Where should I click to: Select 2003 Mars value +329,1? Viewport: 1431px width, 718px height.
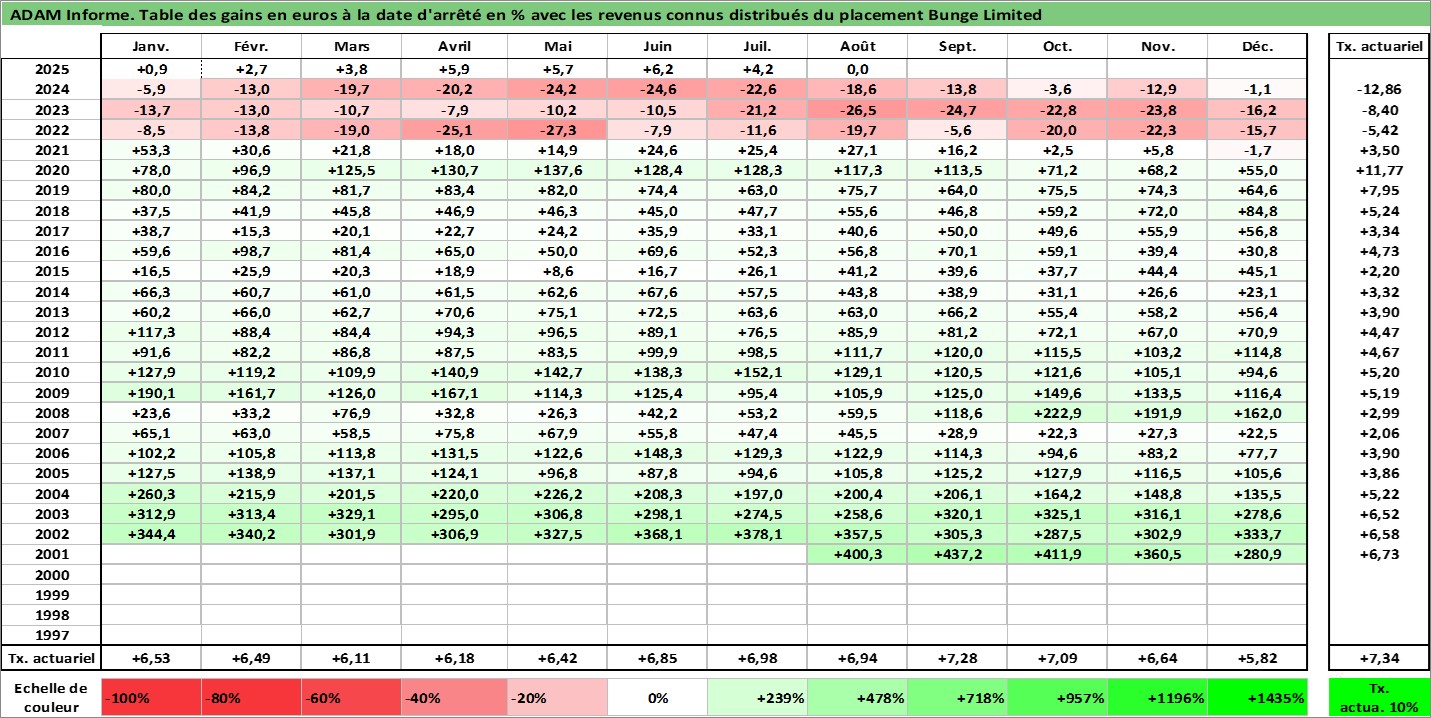point(351,514)
